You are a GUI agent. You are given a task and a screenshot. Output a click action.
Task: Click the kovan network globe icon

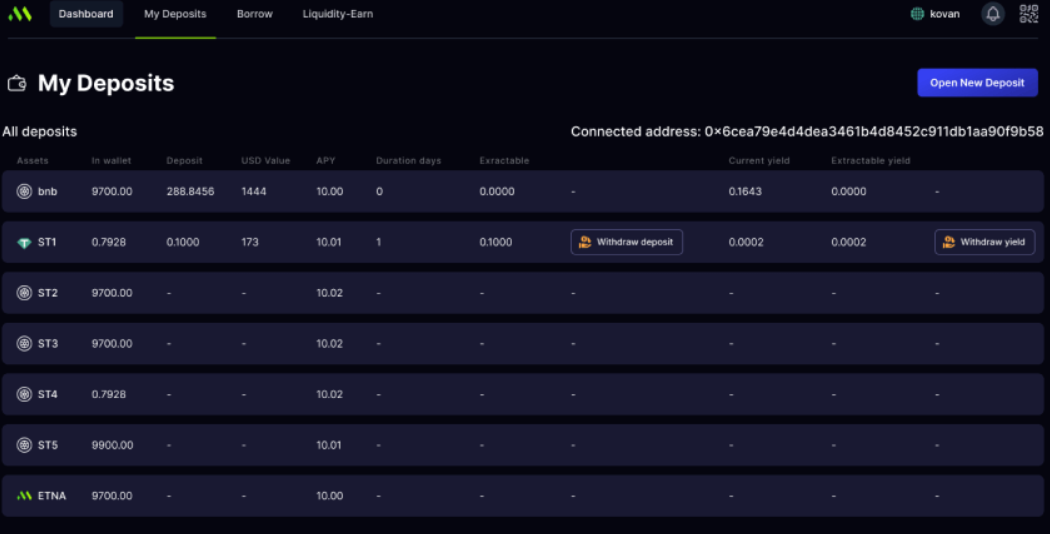point(917,13)
